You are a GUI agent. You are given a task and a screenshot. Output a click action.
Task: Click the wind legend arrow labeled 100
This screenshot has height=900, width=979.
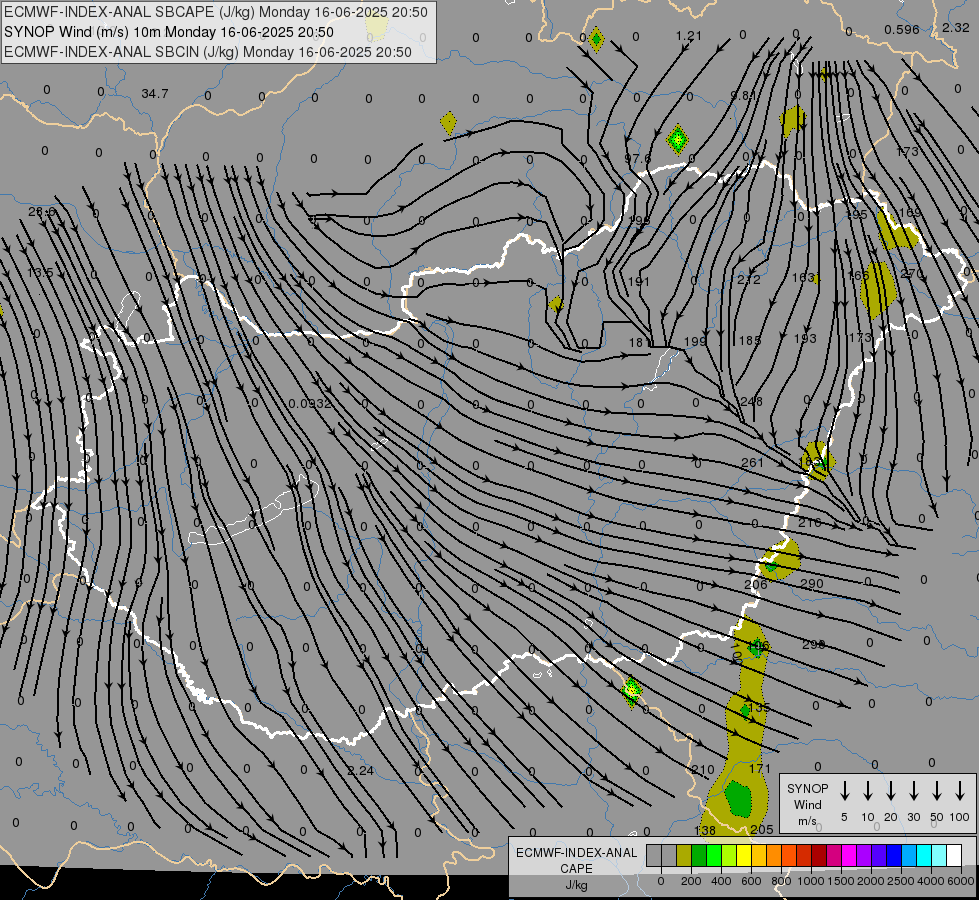[960, 791]
